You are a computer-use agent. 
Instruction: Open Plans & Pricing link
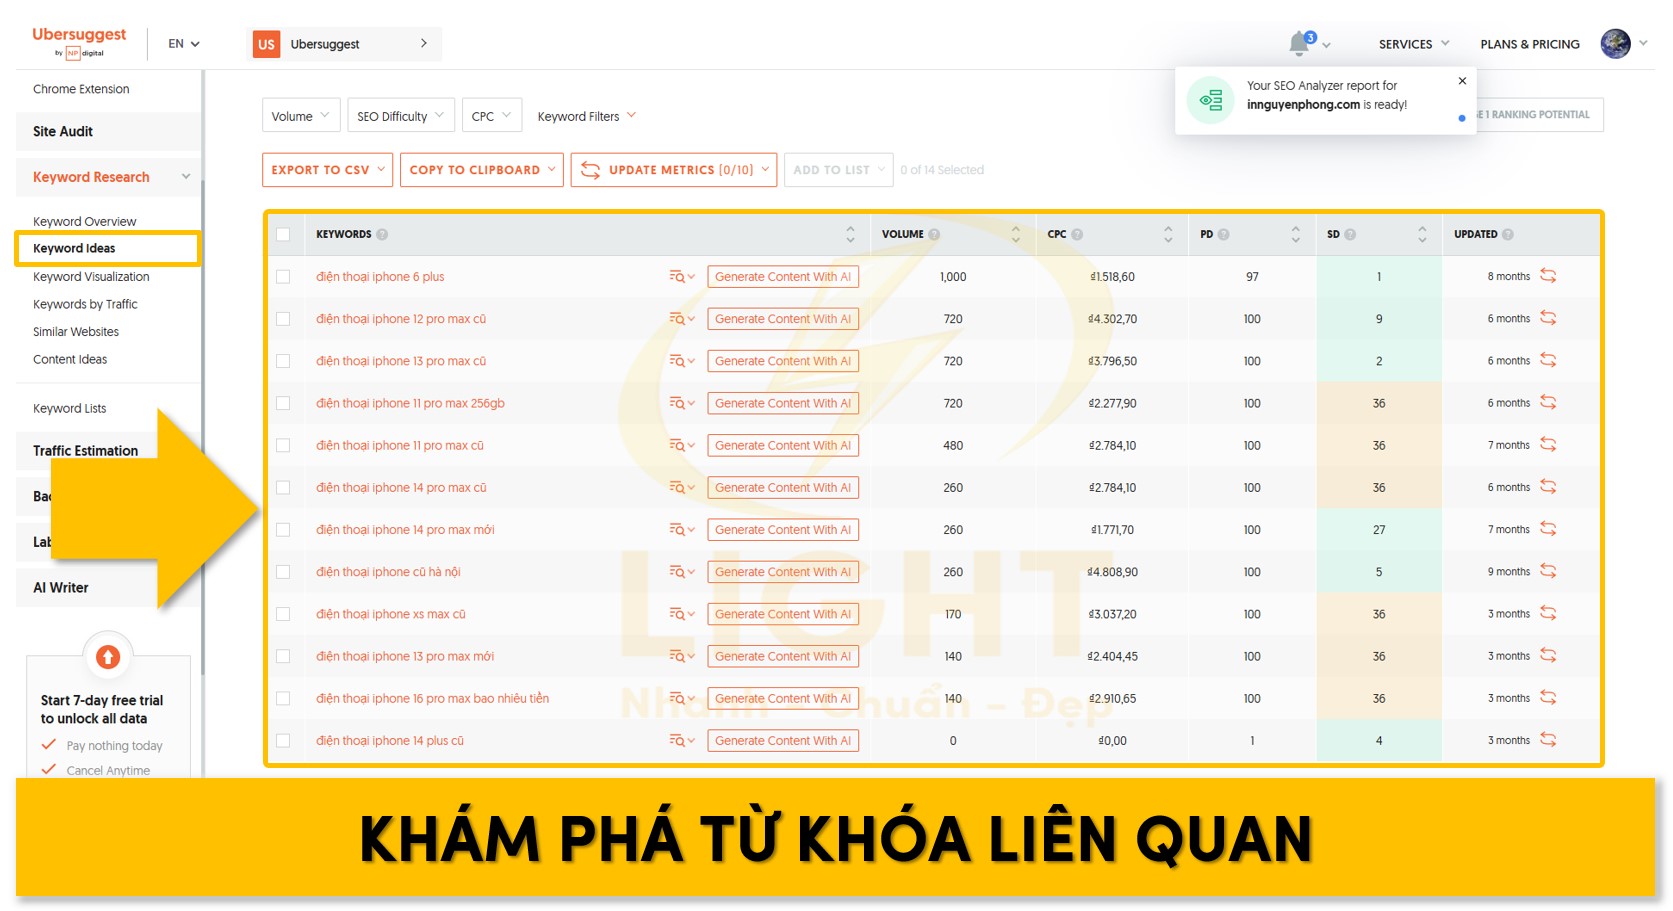pyautogui.click(x=1530, y=44)
